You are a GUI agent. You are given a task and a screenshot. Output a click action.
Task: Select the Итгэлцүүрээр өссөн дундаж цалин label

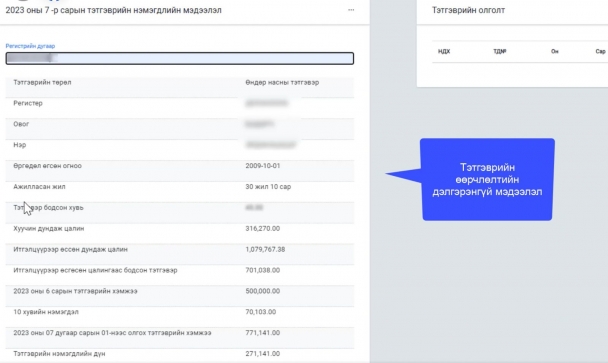[71, 250]
